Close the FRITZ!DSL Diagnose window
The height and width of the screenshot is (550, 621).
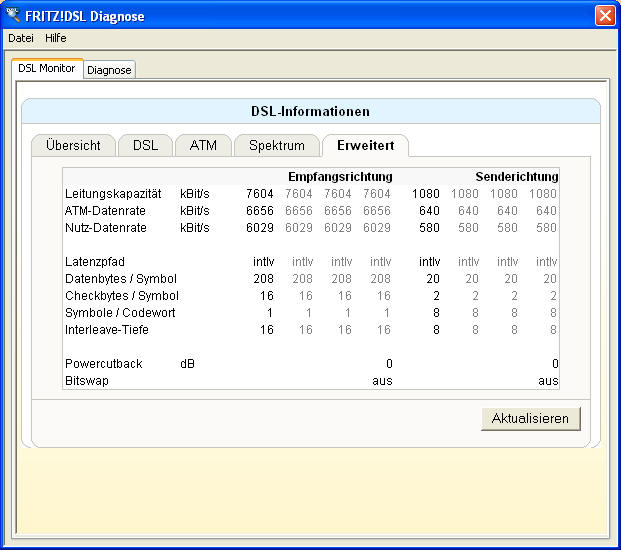(x=605, y=16)
